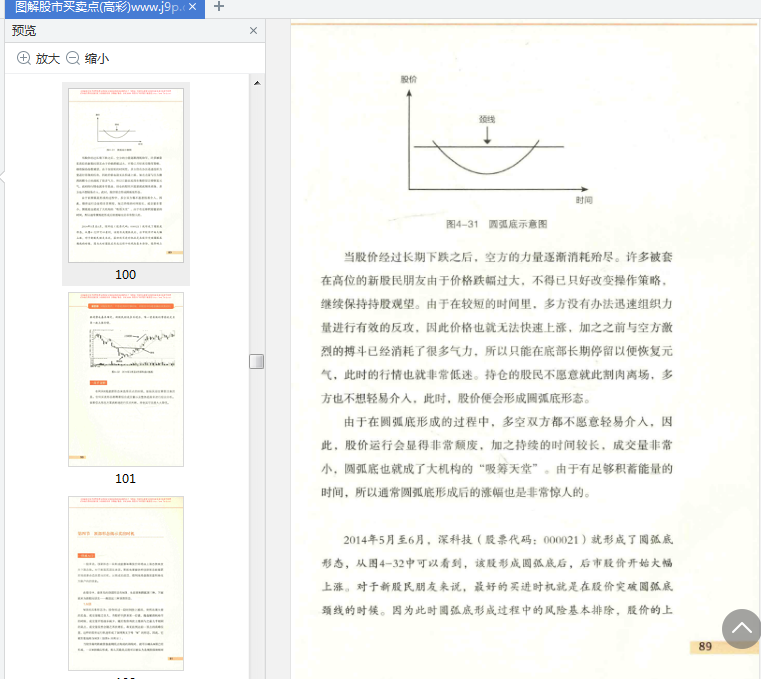
Task: Click the page number 89
Action: click(x=705, y=646)
